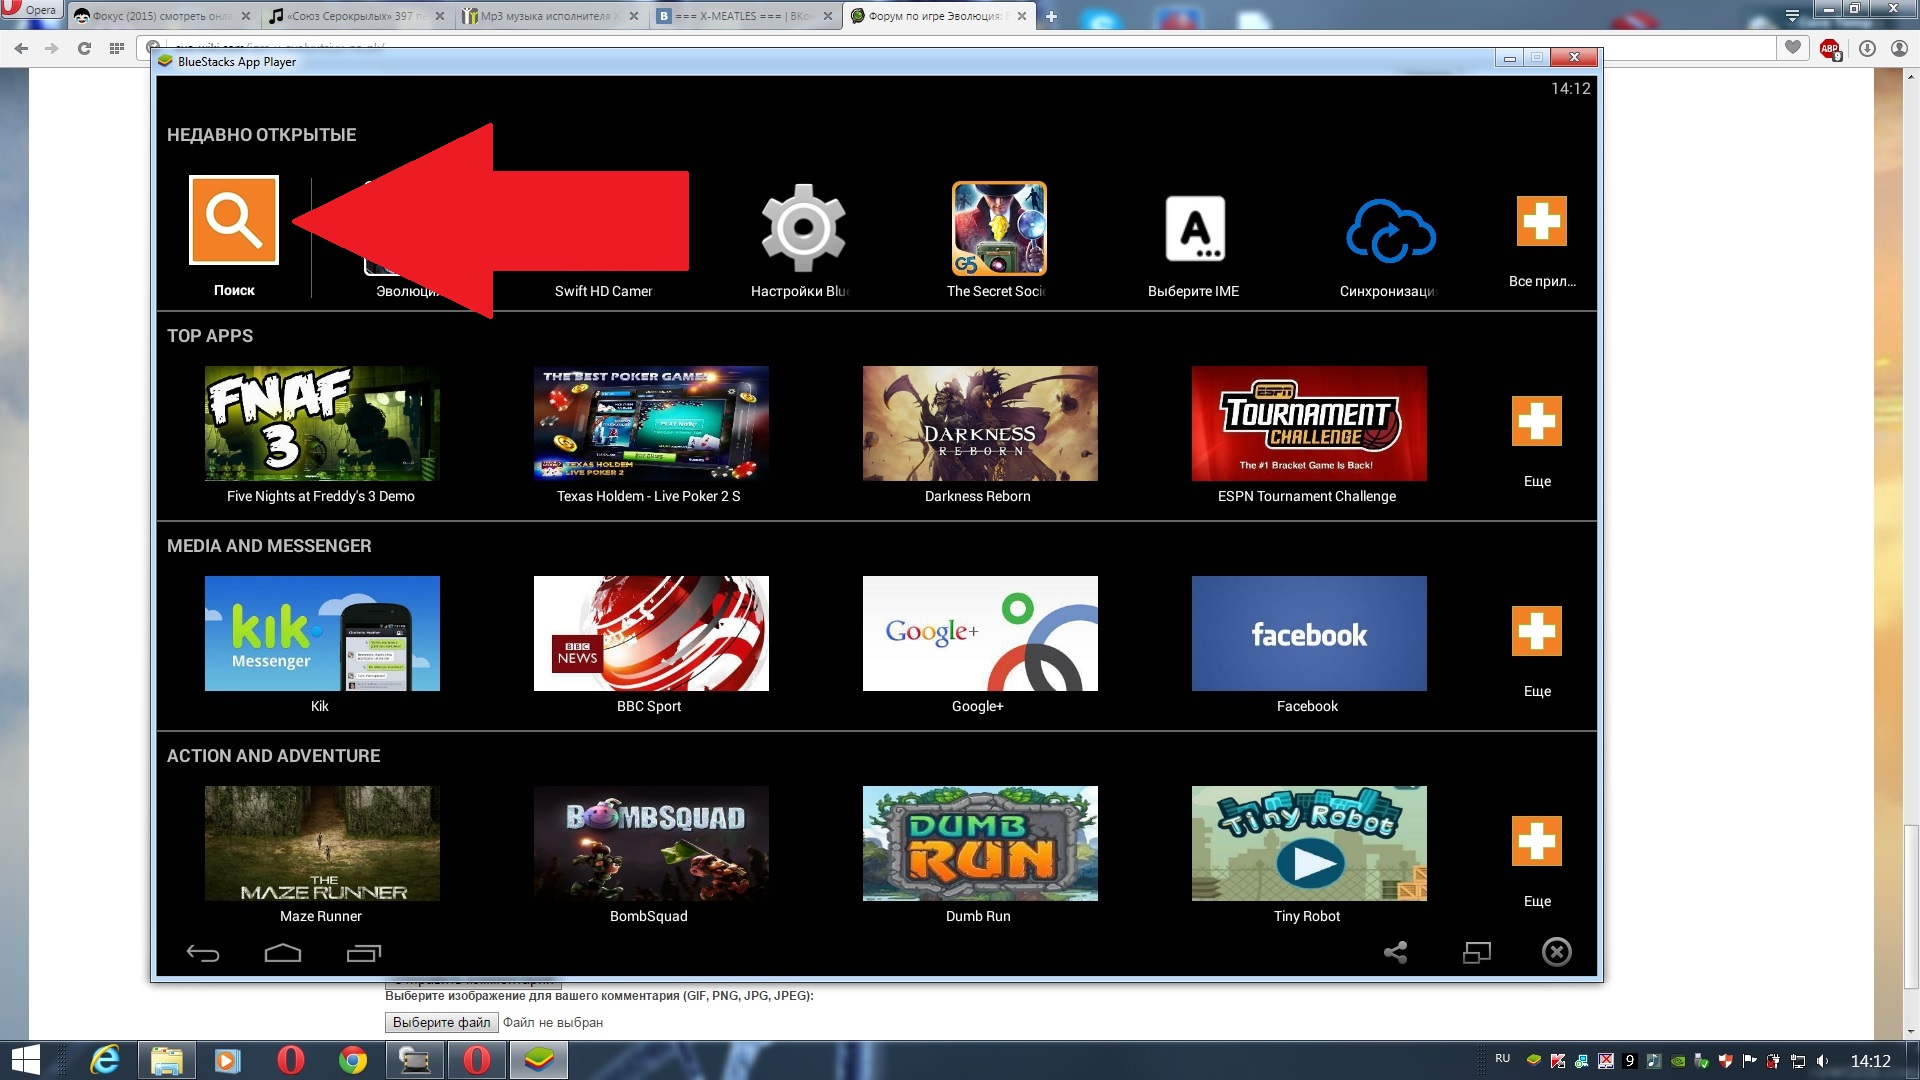Toggle the fullscreen icon in bottom bar
1920x1080 pixels.
point(1476,953)
